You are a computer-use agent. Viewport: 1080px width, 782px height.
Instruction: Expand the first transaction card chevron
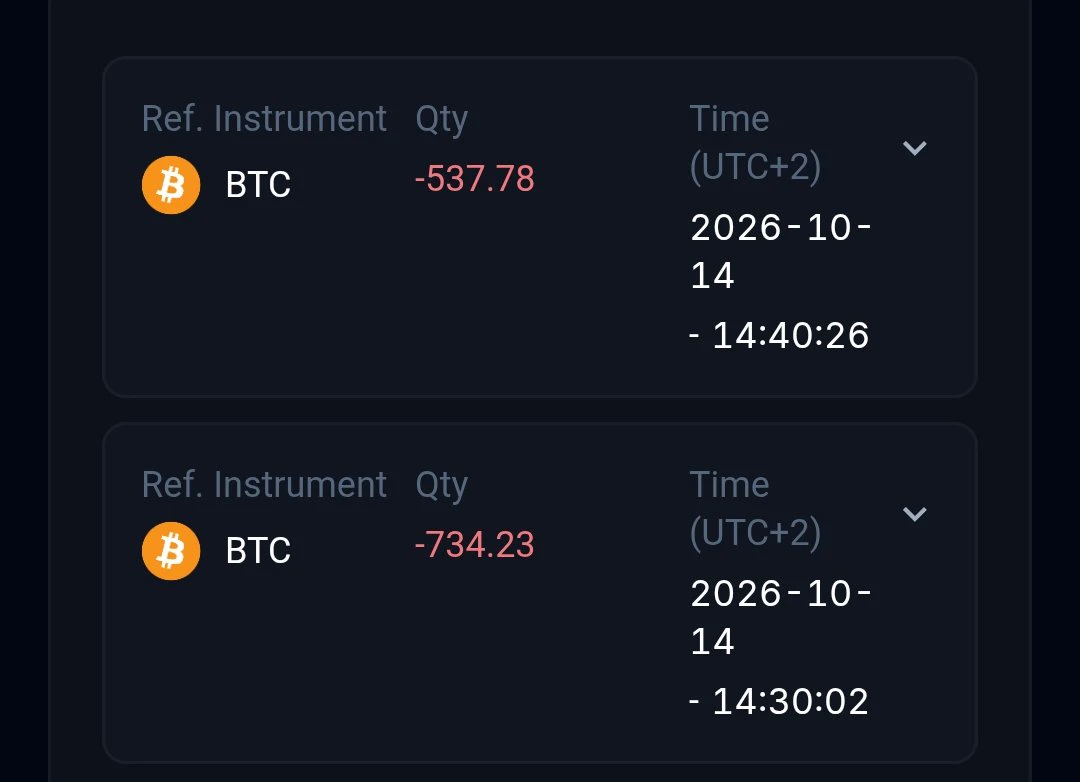pos(914,147)
